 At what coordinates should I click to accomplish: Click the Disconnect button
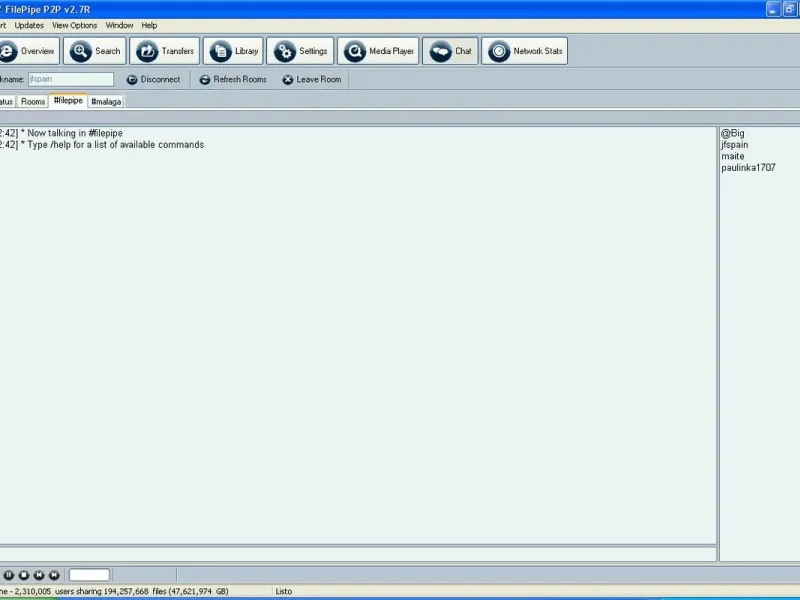154,80
